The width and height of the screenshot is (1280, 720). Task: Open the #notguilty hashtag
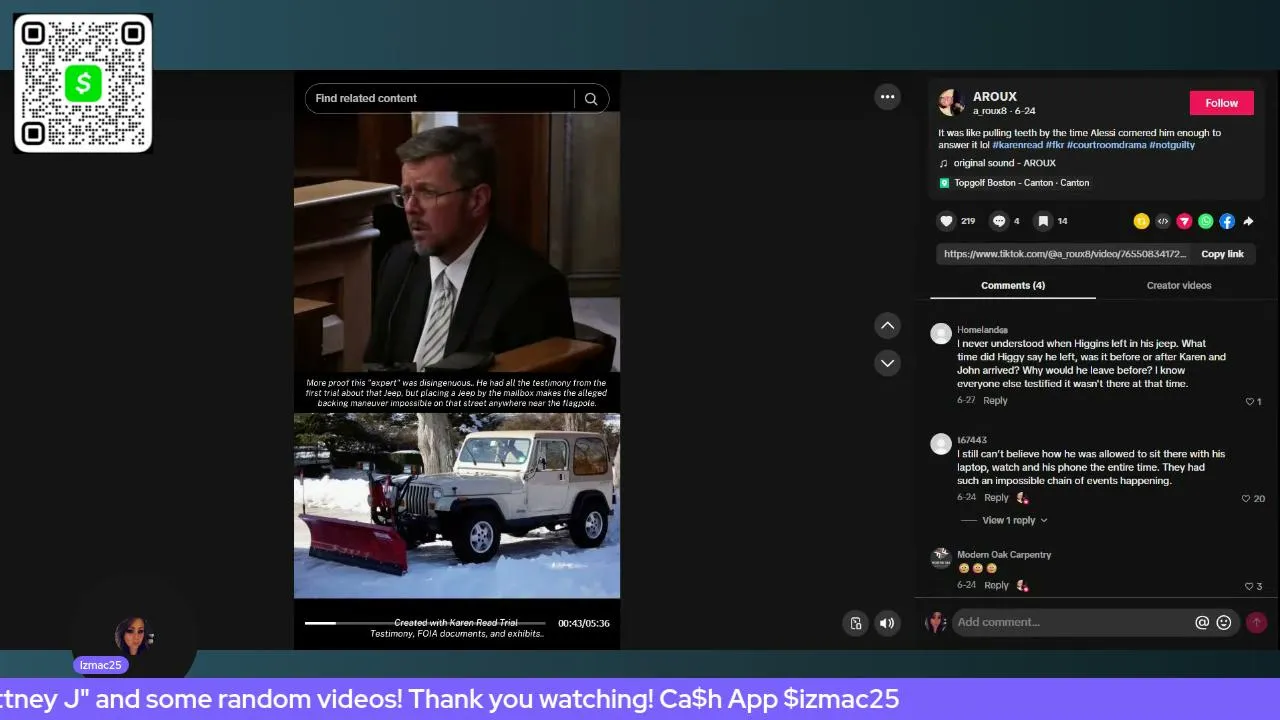[x=1172, y=145]
